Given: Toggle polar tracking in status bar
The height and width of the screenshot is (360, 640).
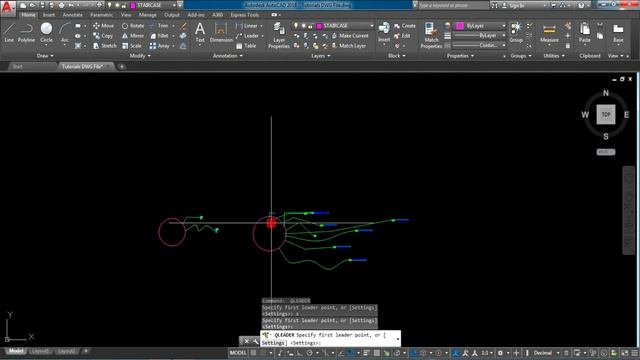Looking at the screenshot, I should tap(309, 353).
